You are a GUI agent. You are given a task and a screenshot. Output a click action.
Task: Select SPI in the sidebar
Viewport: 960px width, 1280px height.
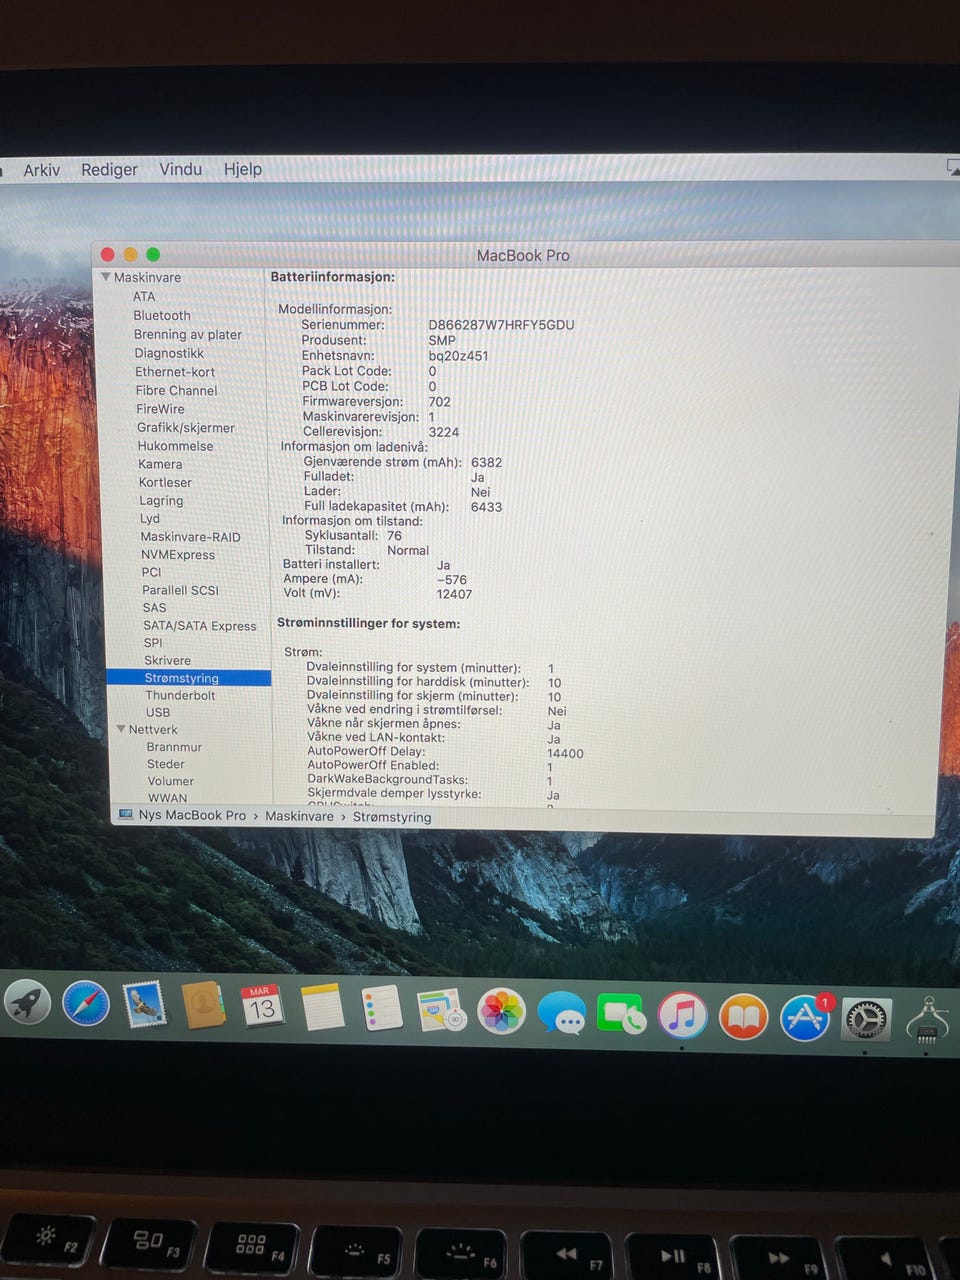pyautogui.click(x=152, y=642)
